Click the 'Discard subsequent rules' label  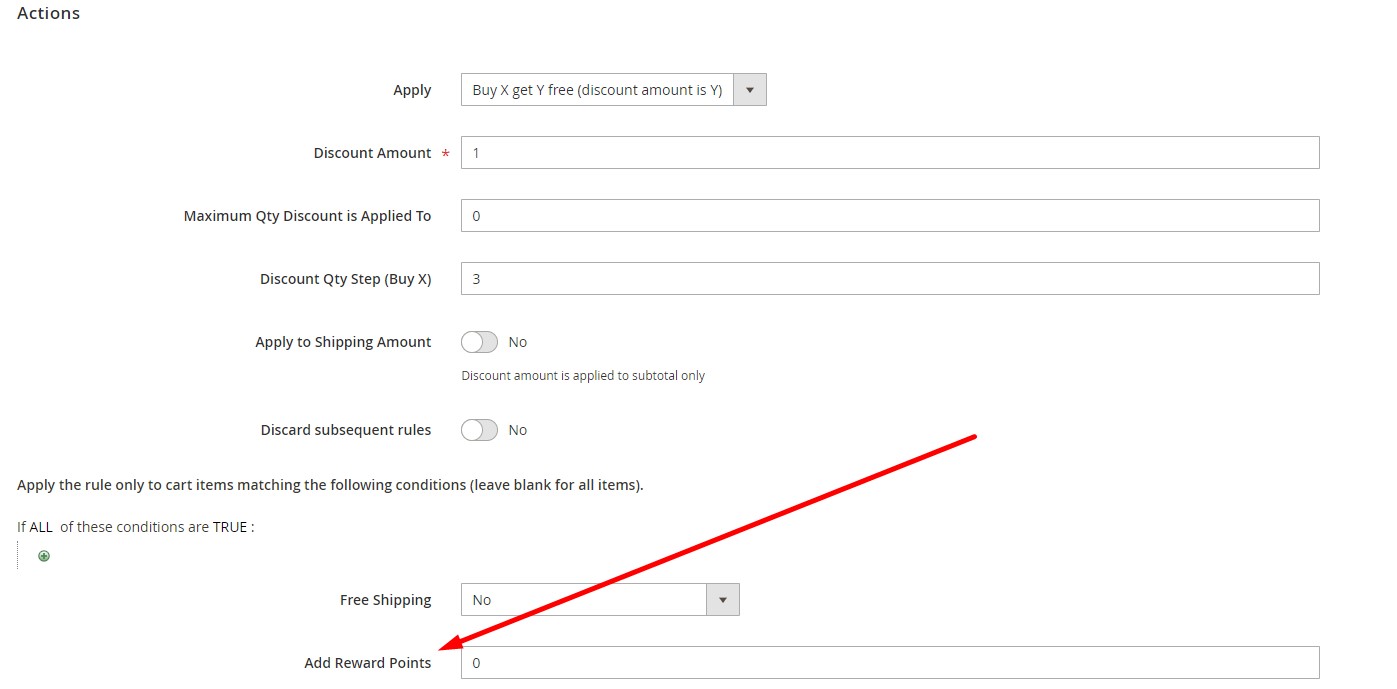click(346, 430)
